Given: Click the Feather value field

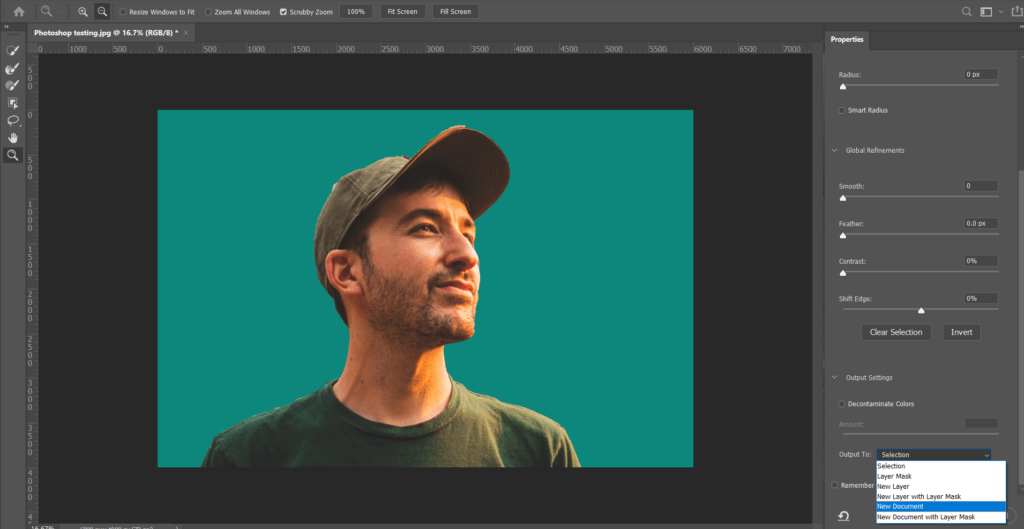Looking at the screenshot, I should click(x=981, y=223).
